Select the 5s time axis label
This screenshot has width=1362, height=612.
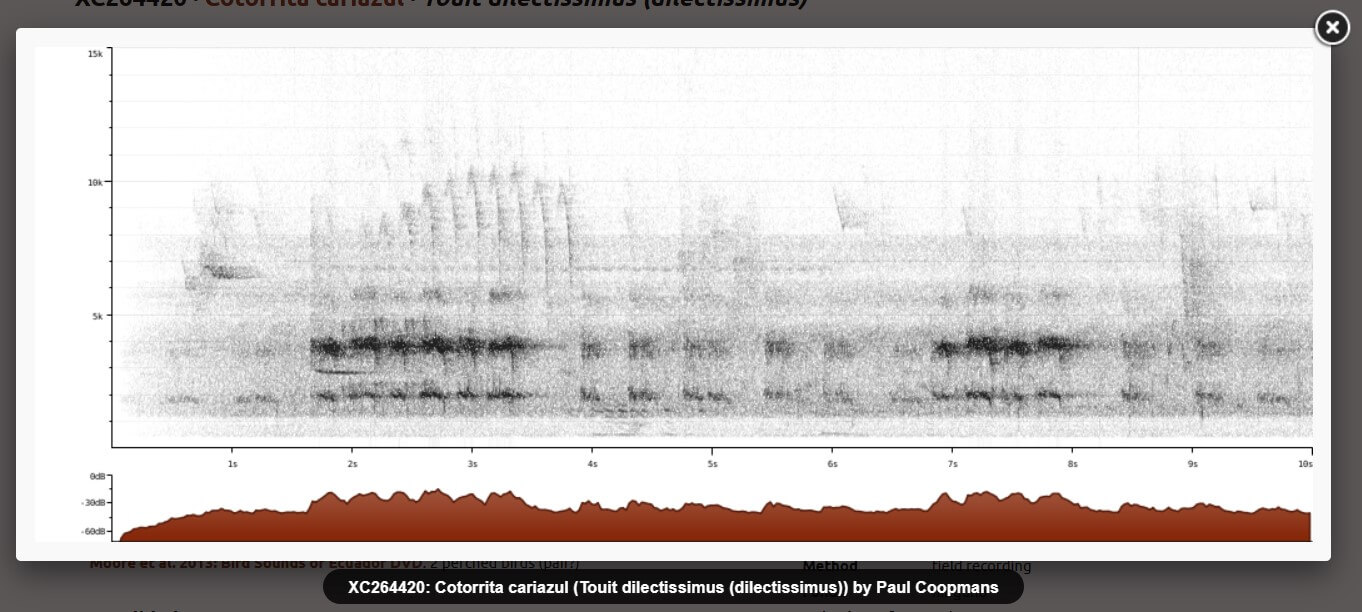(x=712, y=464)
